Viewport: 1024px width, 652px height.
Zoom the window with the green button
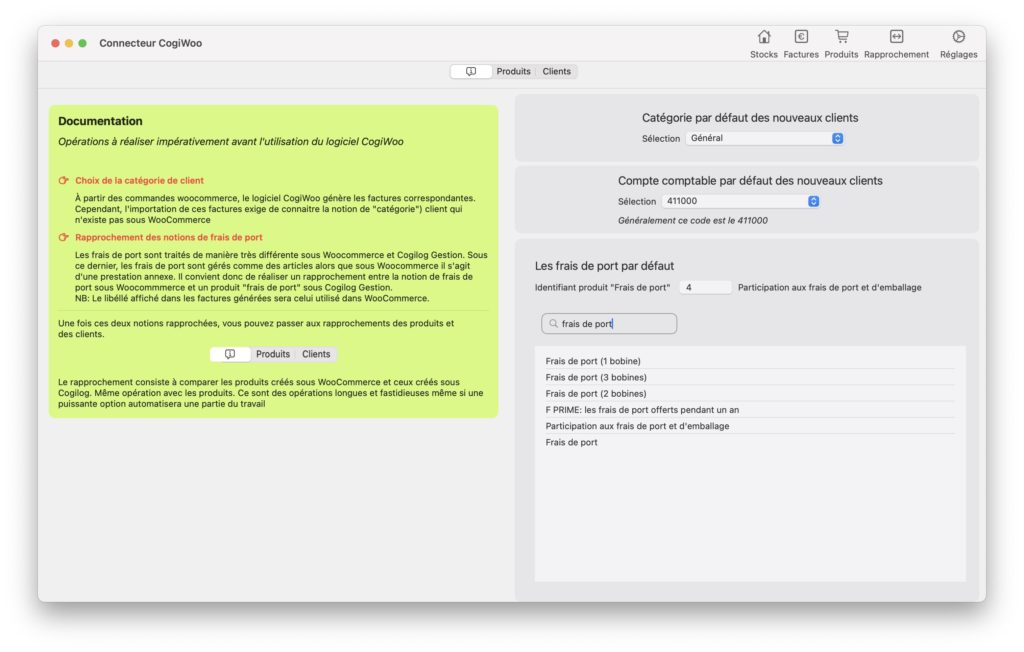tap(82, 43)
